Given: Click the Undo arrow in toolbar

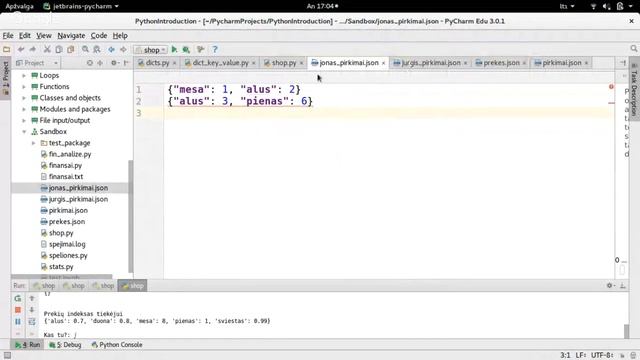Looking at the screenshot, I should [x=21, y=49].
